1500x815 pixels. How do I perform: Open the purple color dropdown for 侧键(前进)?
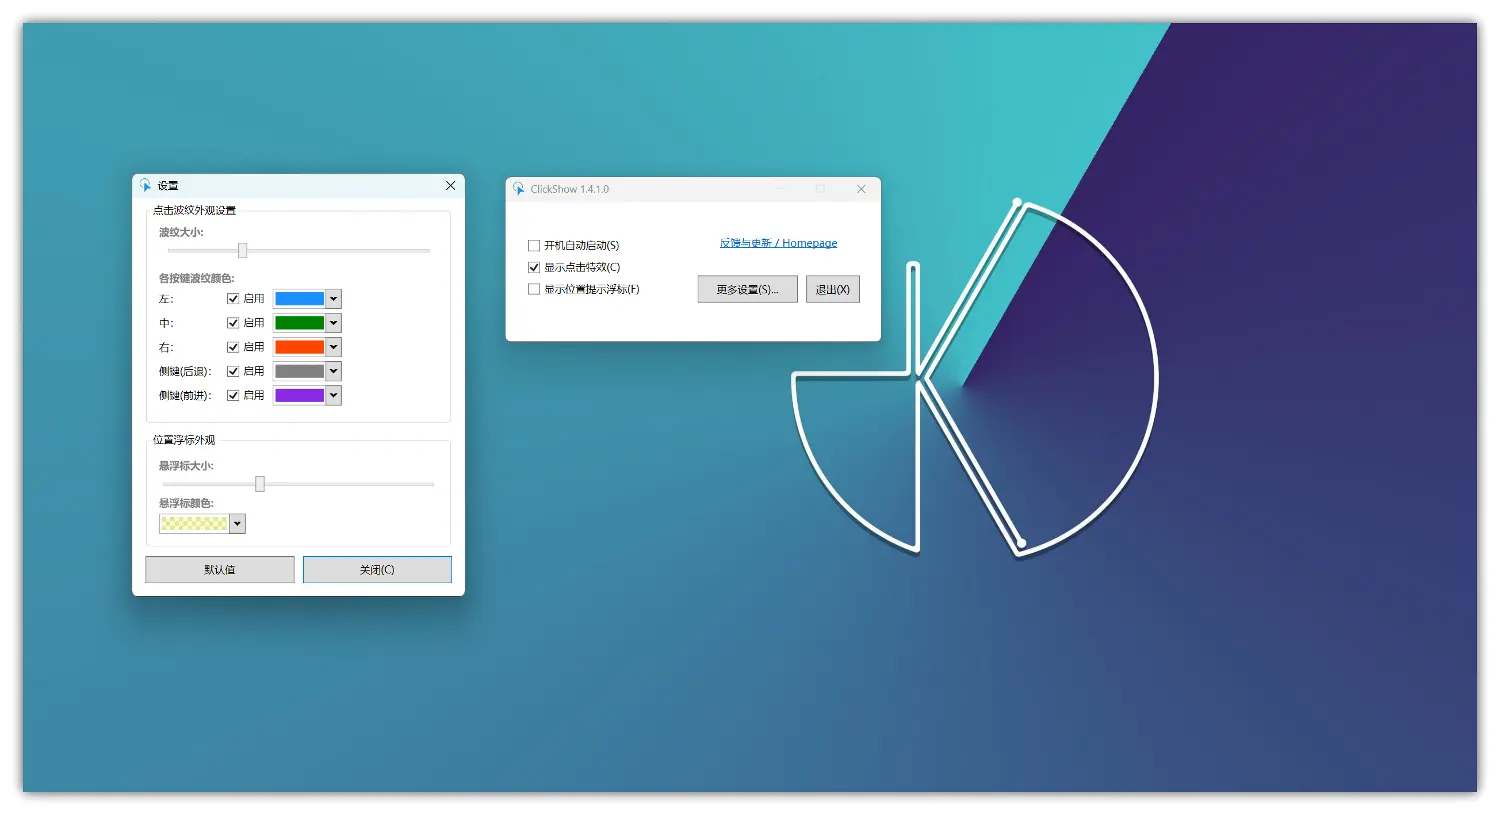pos(334,396)
